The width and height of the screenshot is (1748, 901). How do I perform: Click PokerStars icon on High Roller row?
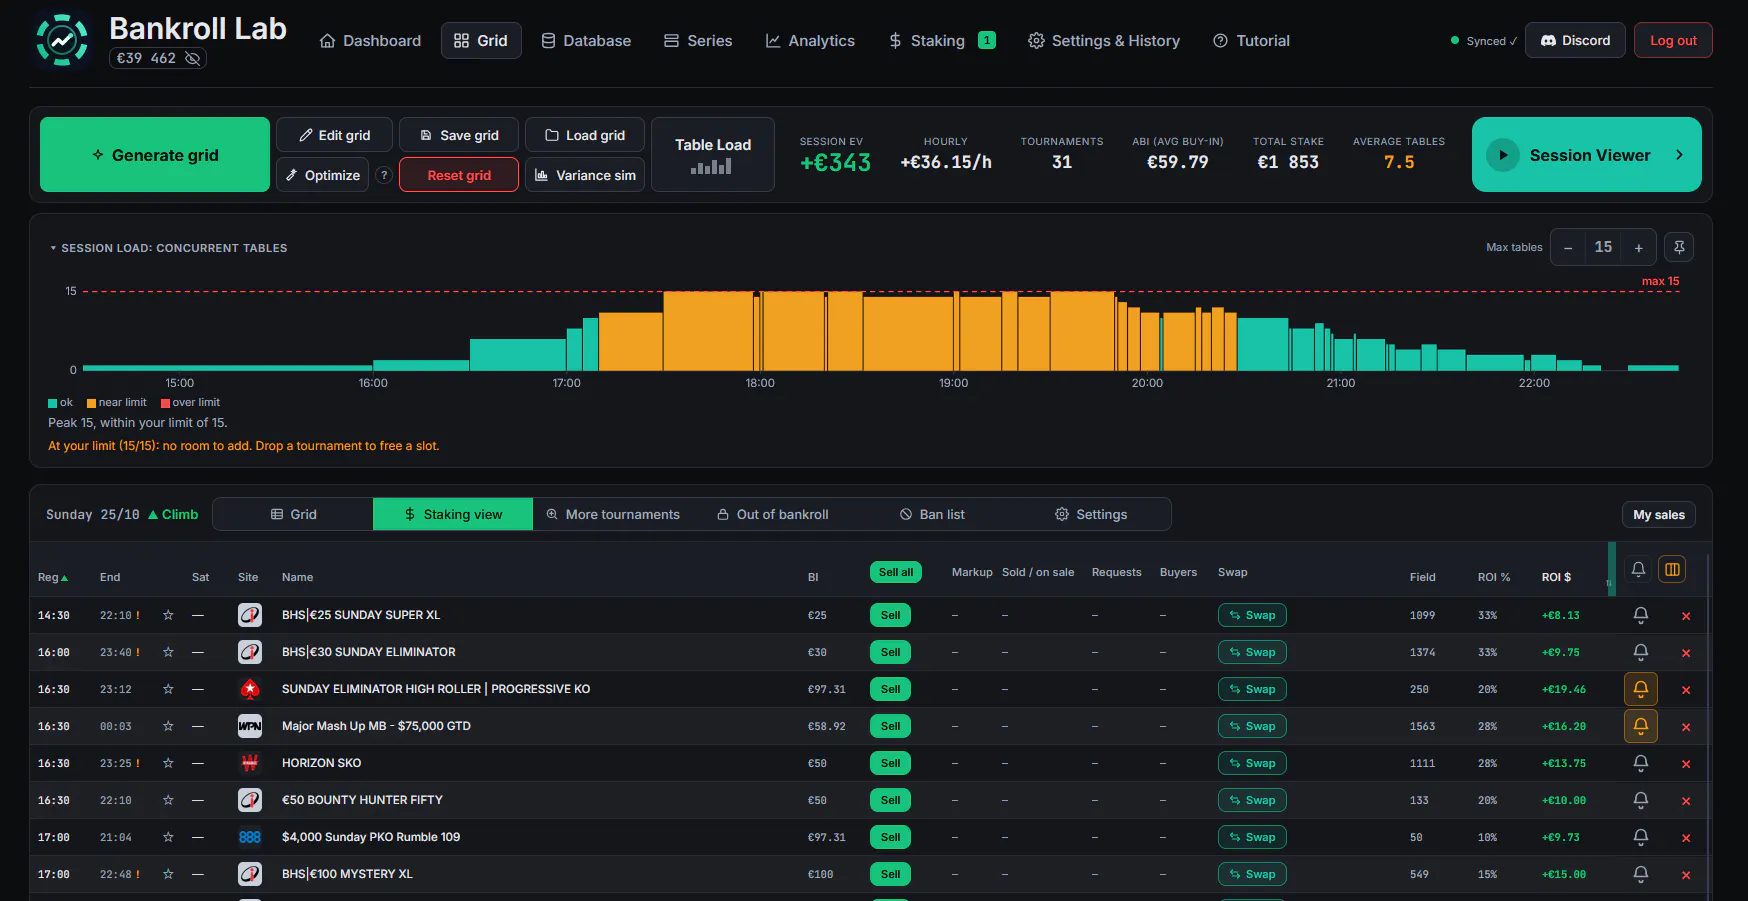pyautogui.click(x=250, y=689)
